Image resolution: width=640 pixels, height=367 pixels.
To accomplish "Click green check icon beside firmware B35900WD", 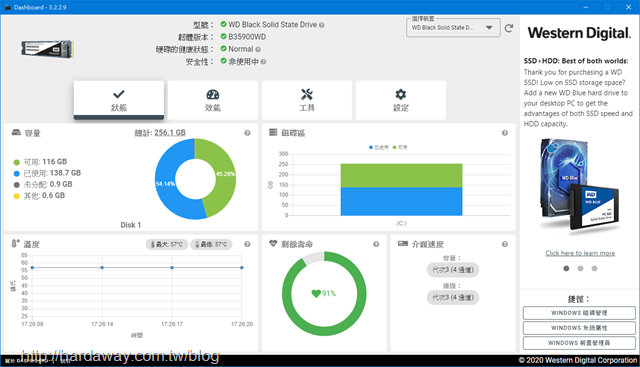I will click(x=223, y=36).
